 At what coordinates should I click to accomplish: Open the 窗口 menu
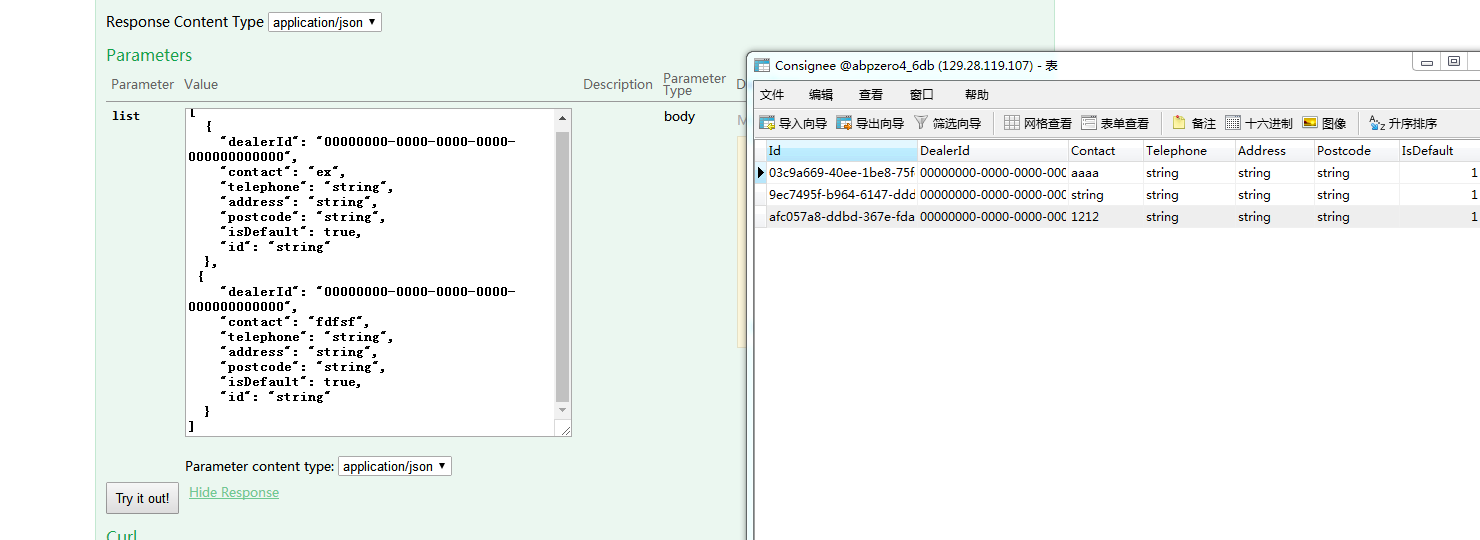coord(922,95)
